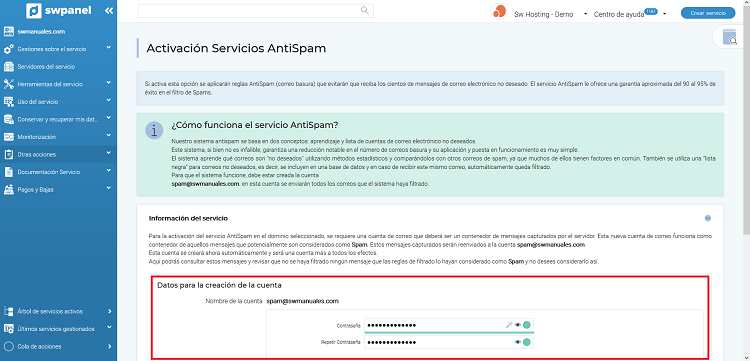The image size is (750, 361).
Task: Show the Repetir Contraseña field with eye icon
Action: tap(518, 342)
